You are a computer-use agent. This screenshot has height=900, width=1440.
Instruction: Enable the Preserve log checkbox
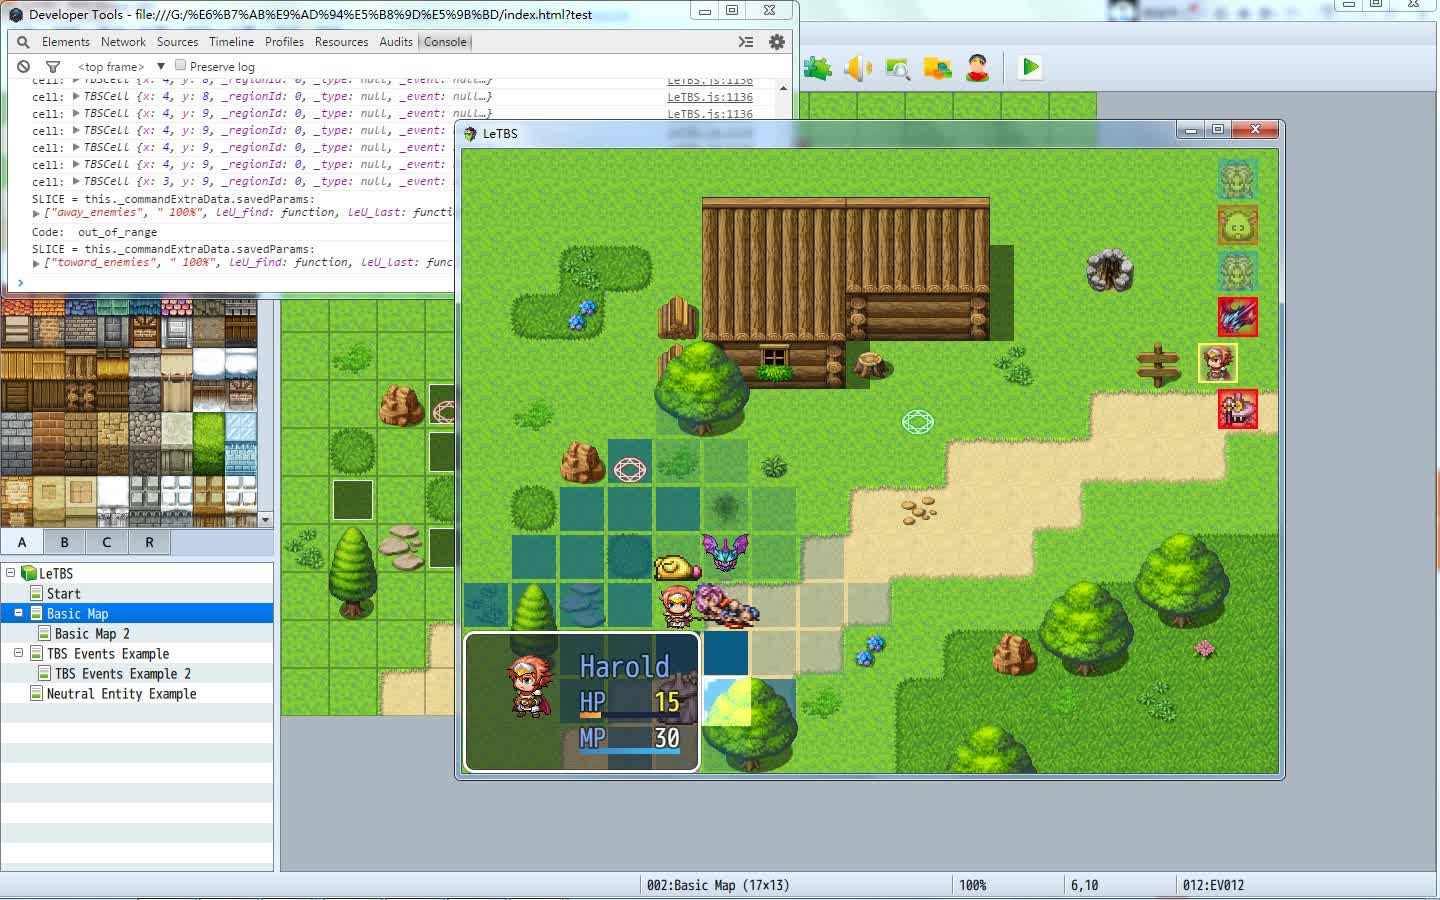(180, 65)
